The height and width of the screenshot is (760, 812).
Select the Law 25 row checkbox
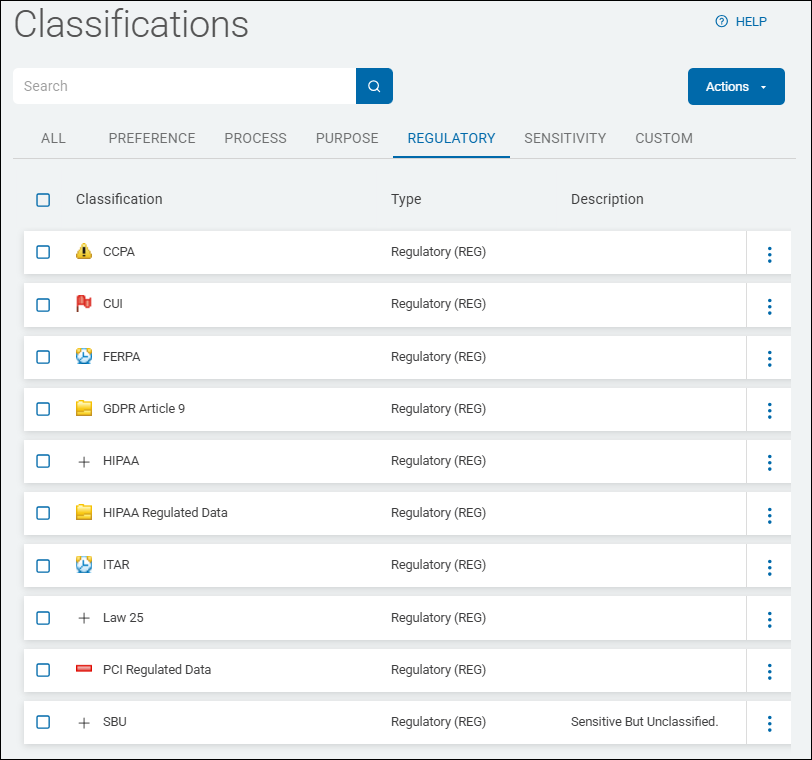point(43,618)
